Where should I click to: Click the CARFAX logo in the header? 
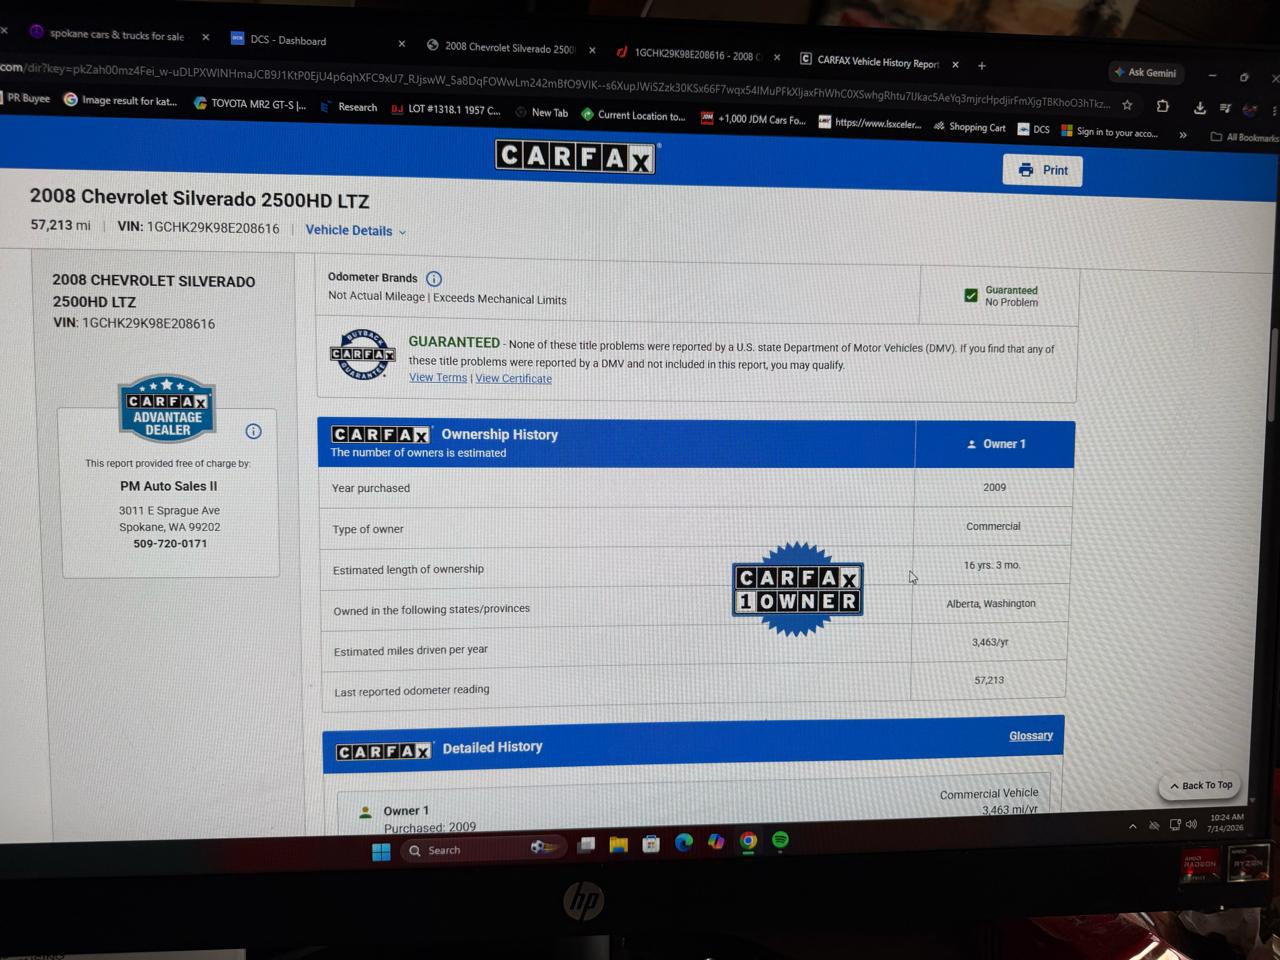pos(576,157)
